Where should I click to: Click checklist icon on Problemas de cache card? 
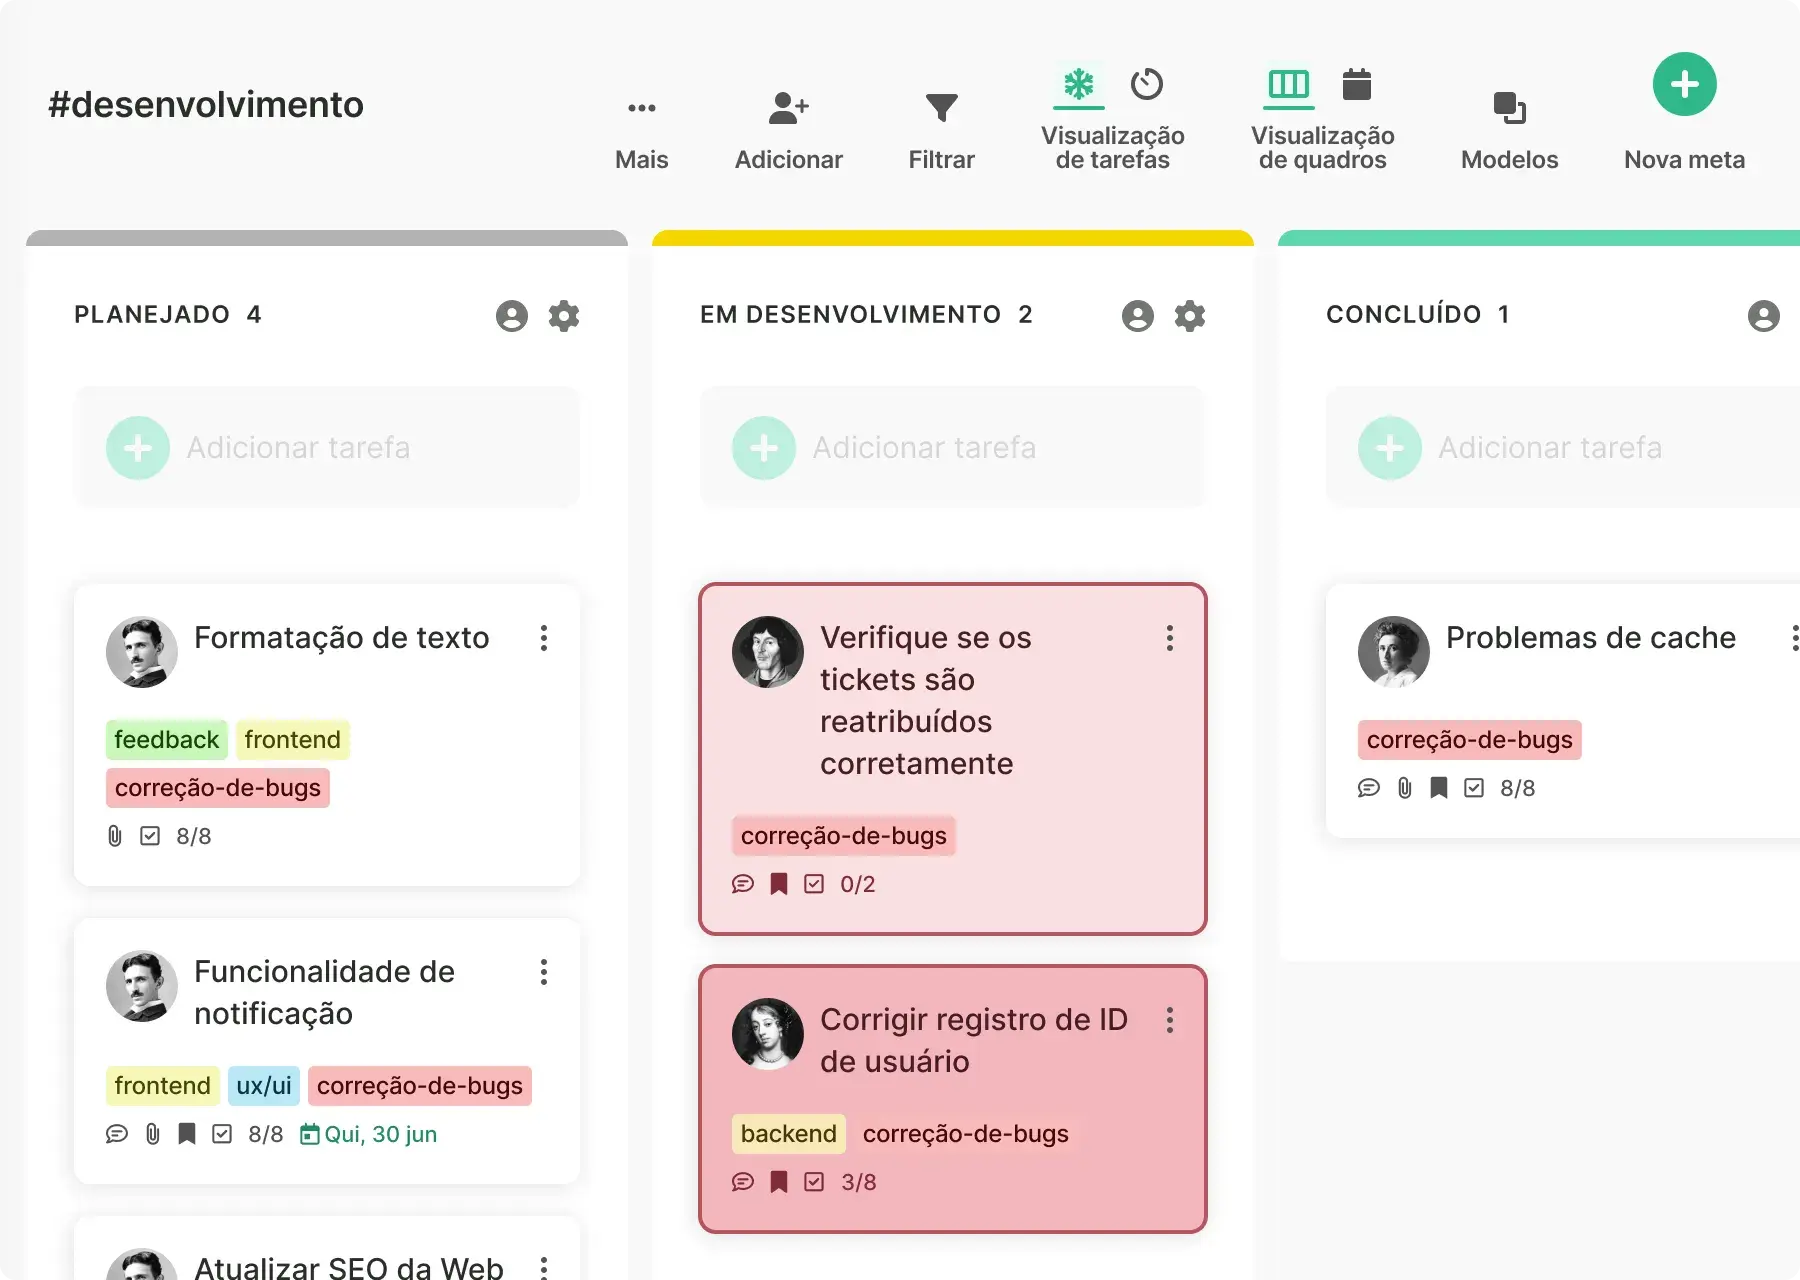click(x=1473, y=788)
